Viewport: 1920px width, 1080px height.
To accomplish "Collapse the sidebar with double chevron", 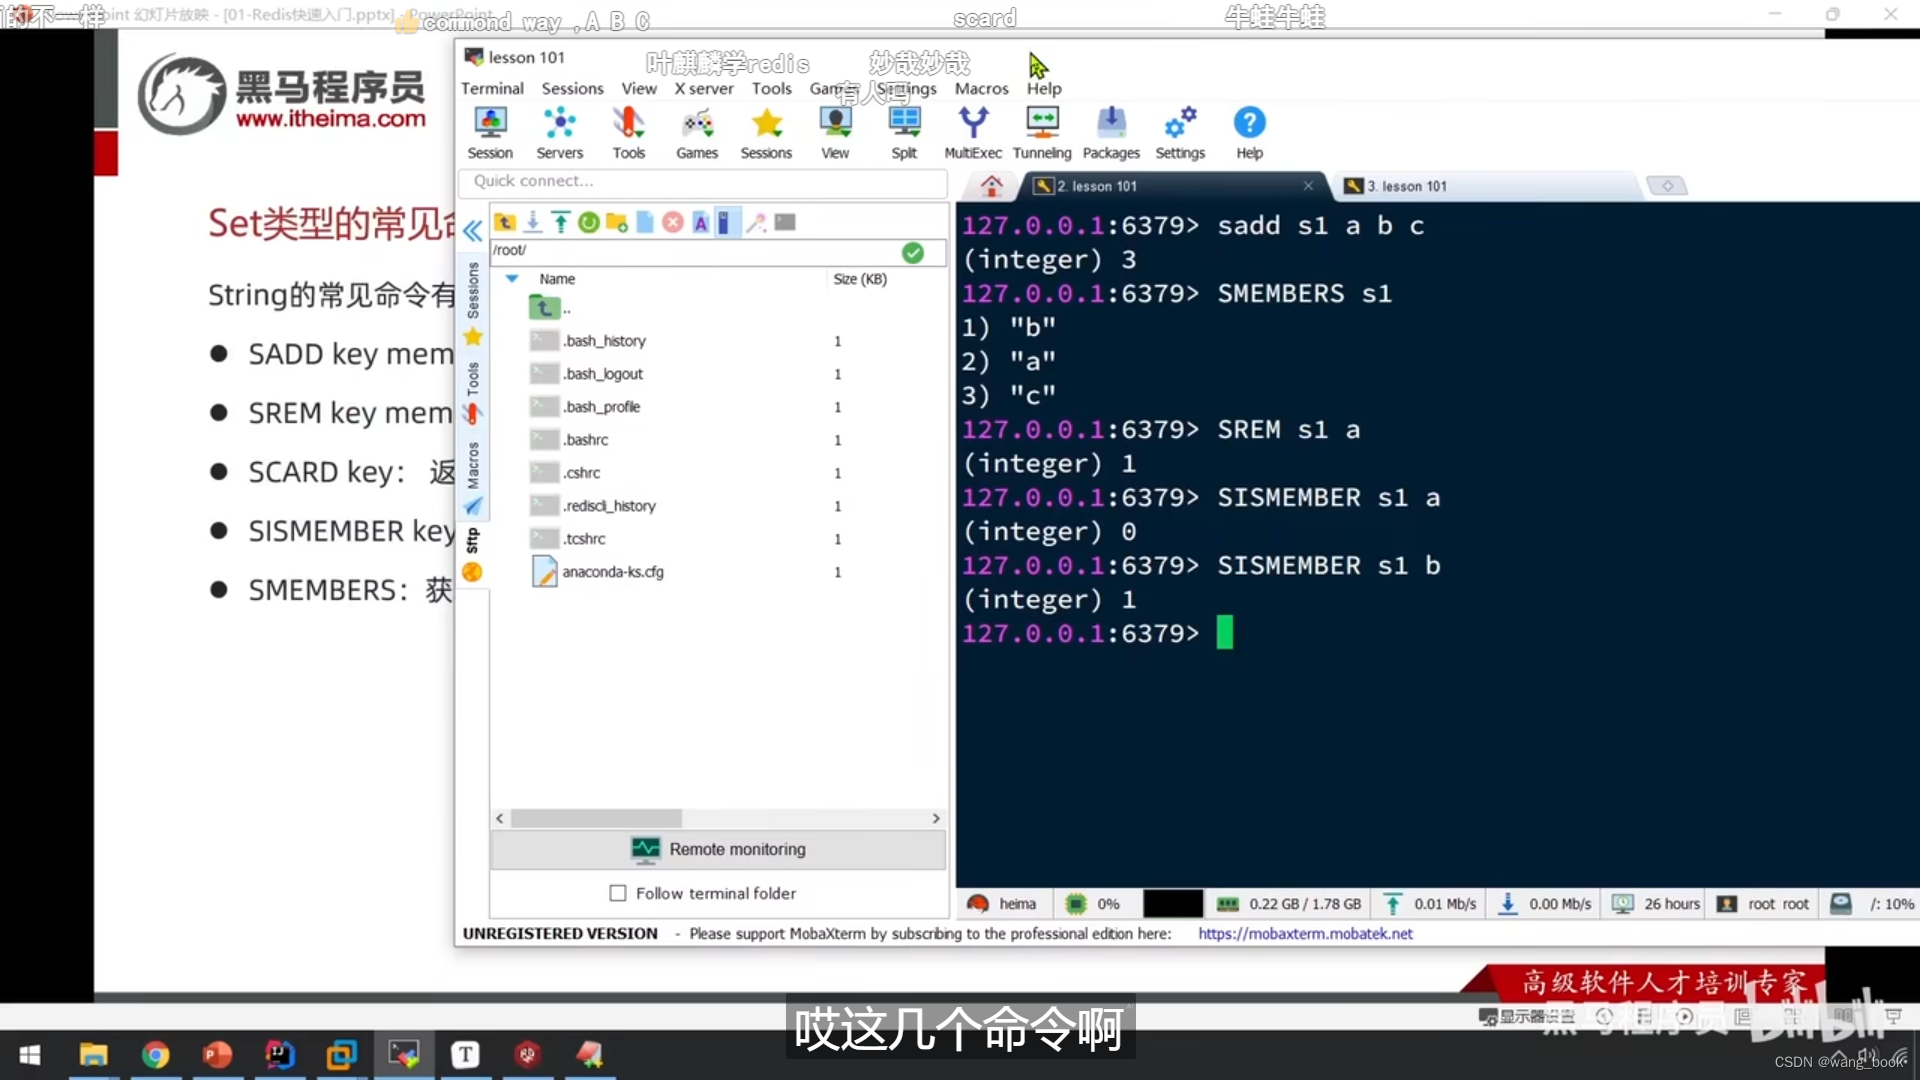I will point(472,231).
